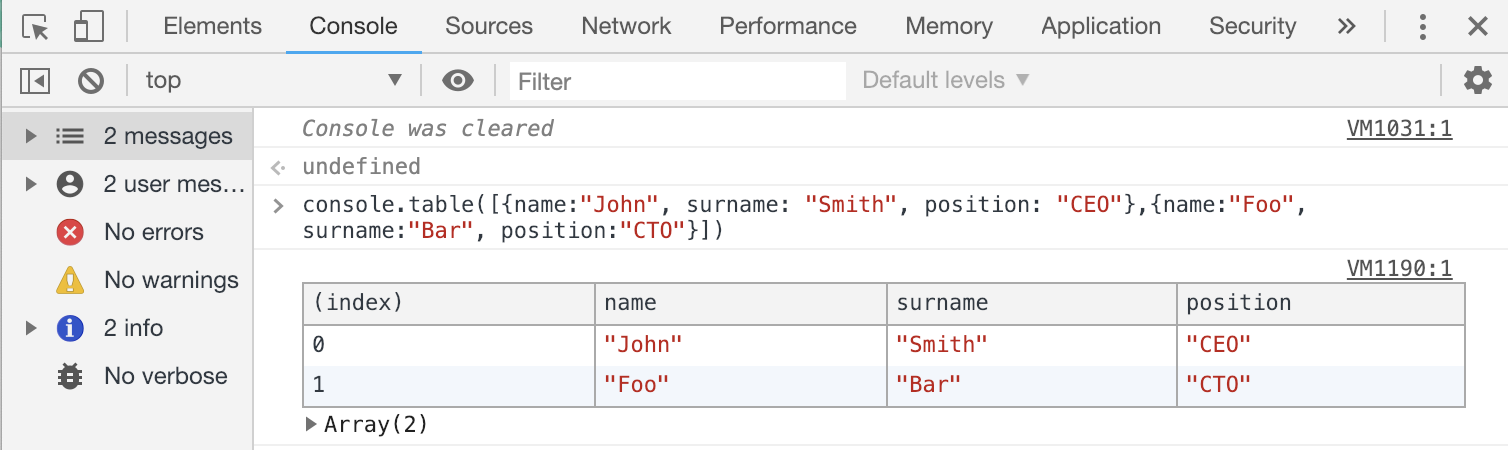1508x450 pixels.
Task: Open the Default levels dropdown
Action: click(x=945, y=81)
